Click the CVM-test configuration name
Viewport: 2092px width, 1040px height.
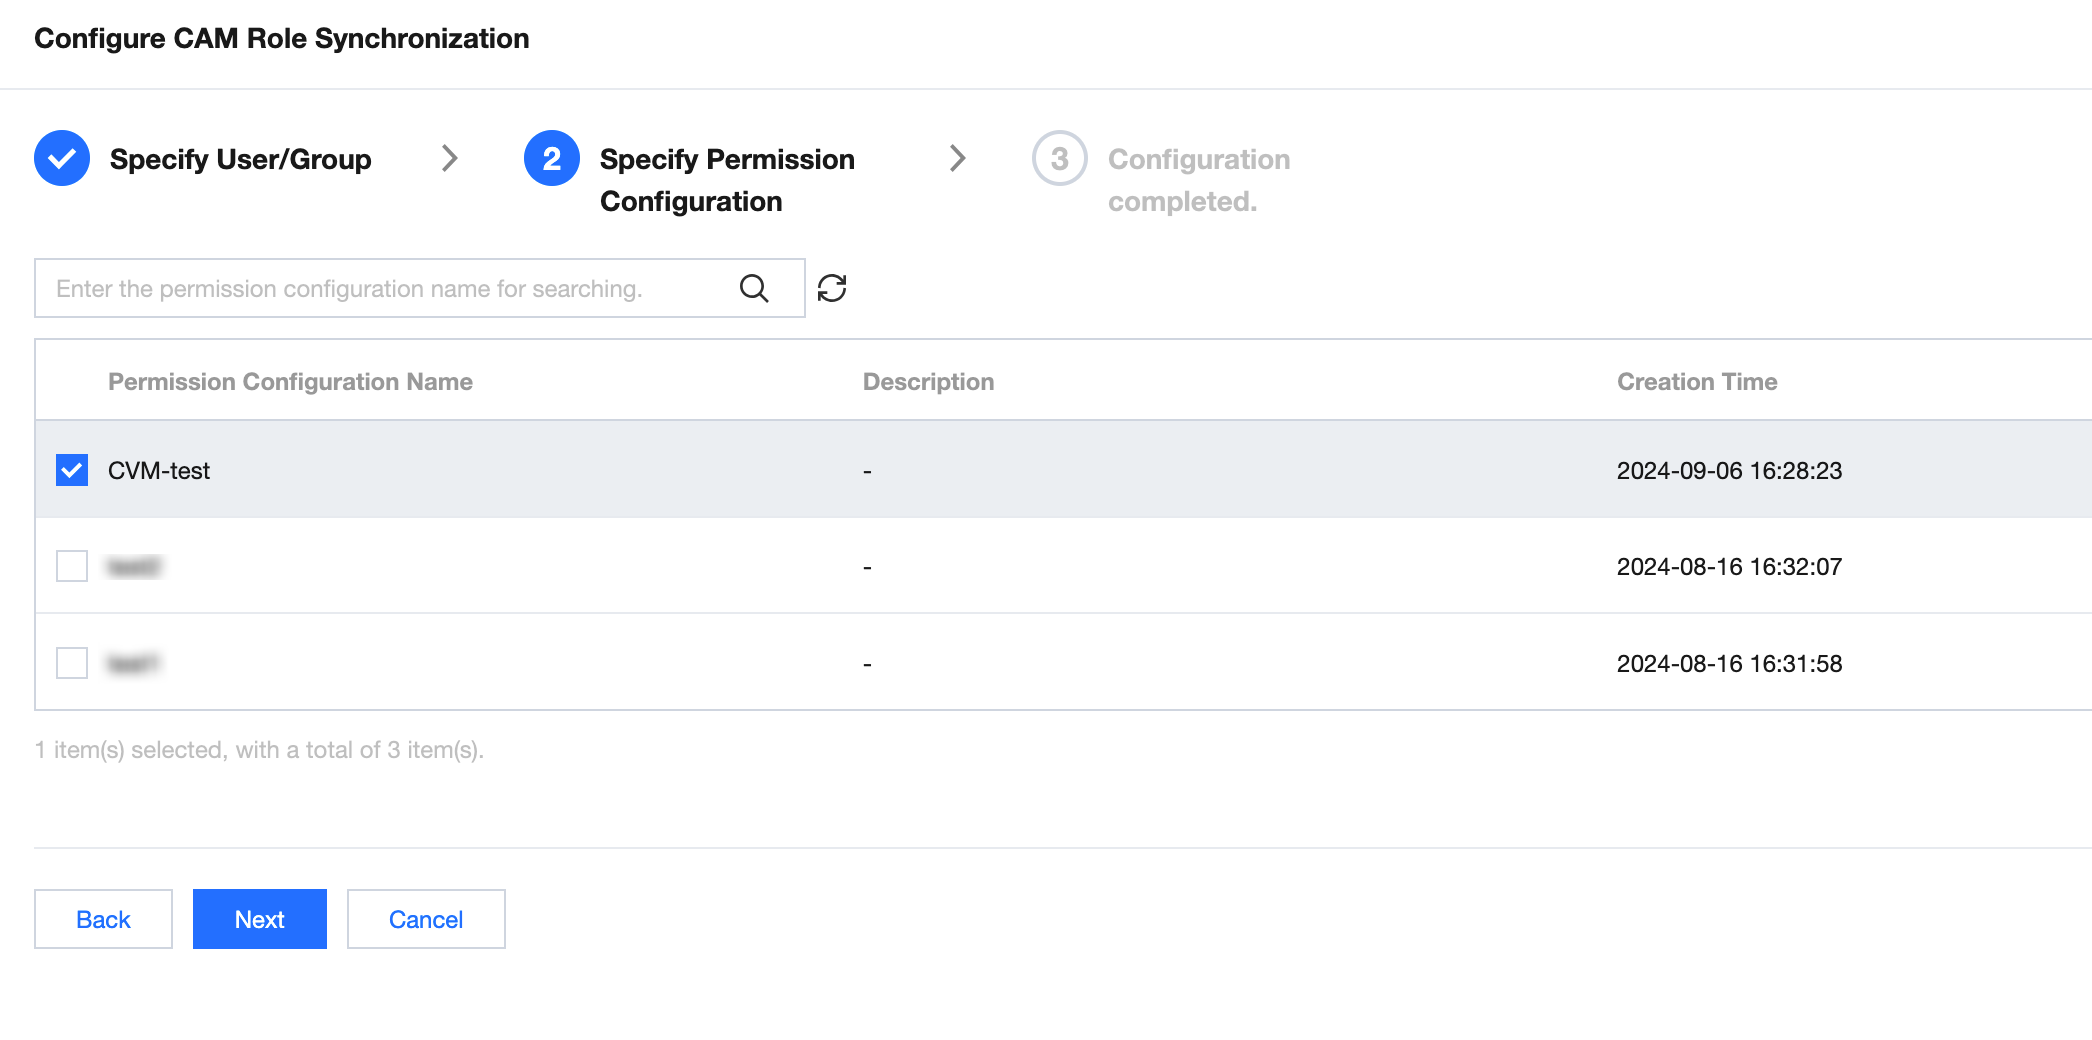point(159,471)
